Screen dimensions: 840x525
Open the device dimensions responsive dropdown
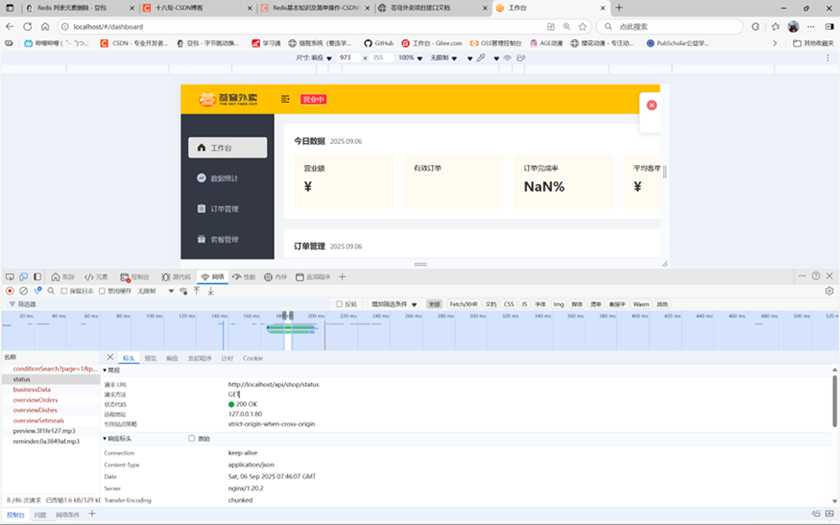point(314,58)
